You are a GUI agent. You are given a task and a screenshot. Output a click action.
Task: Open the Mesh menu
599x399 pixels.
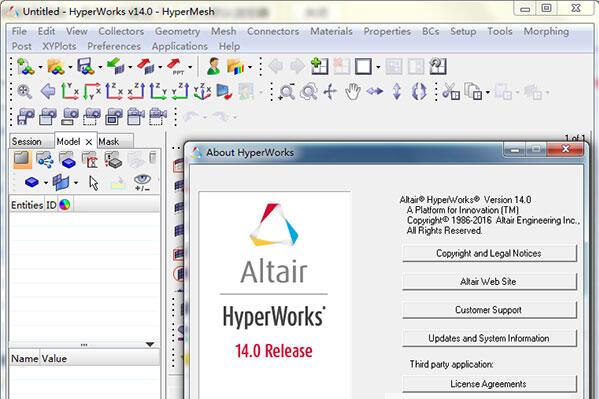(223, 31)
